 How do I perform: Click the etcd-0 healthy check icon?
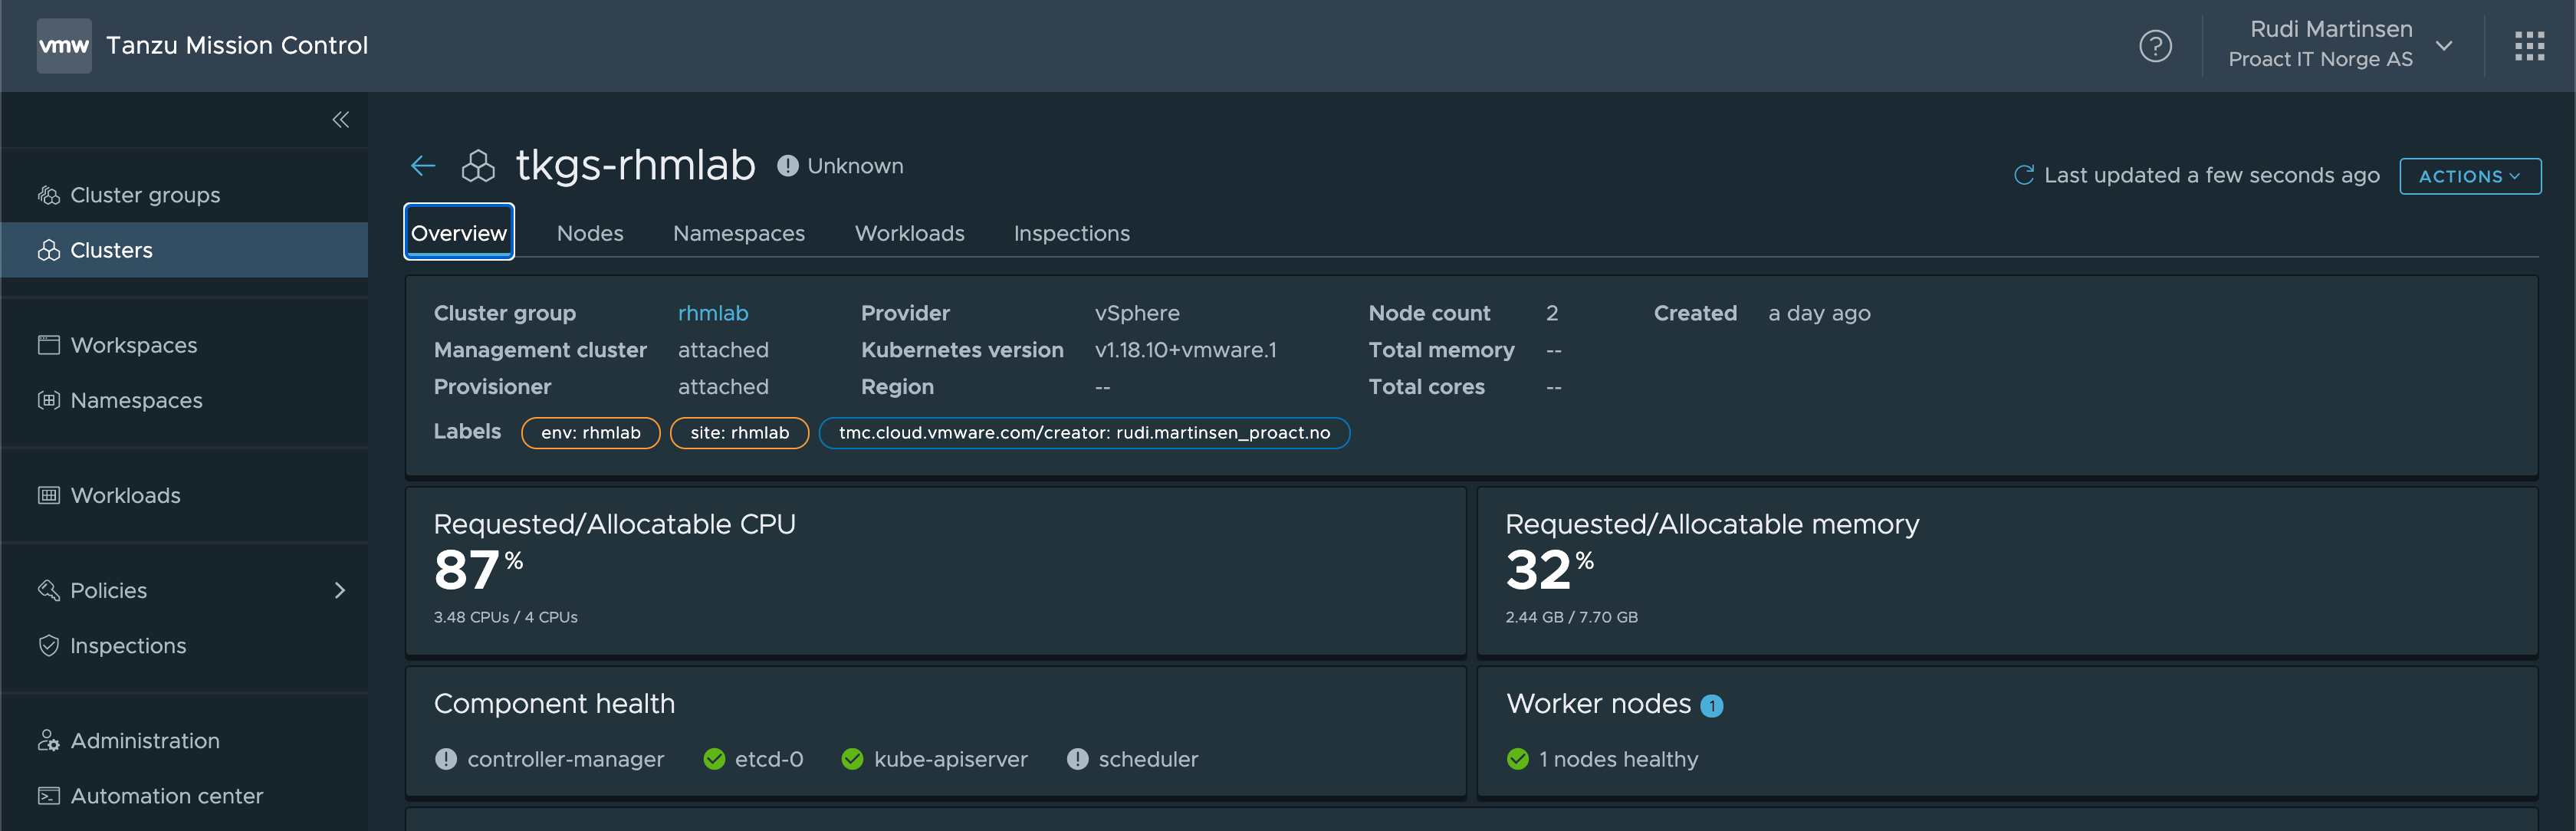[x=714, y=759]
